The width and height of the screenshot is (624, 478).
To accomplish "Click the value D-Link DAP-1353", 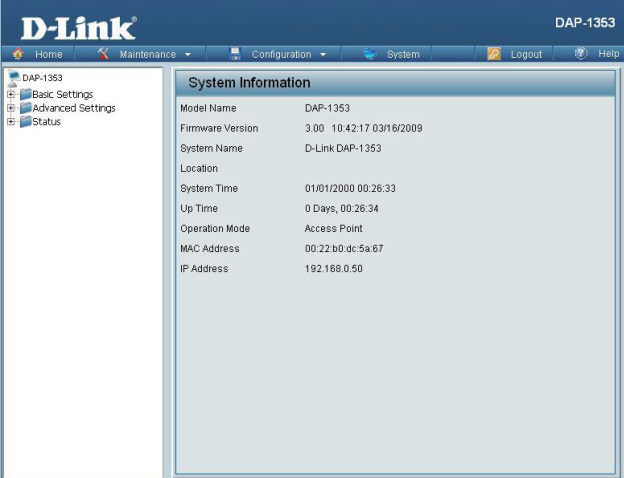I will click(343, 148).
